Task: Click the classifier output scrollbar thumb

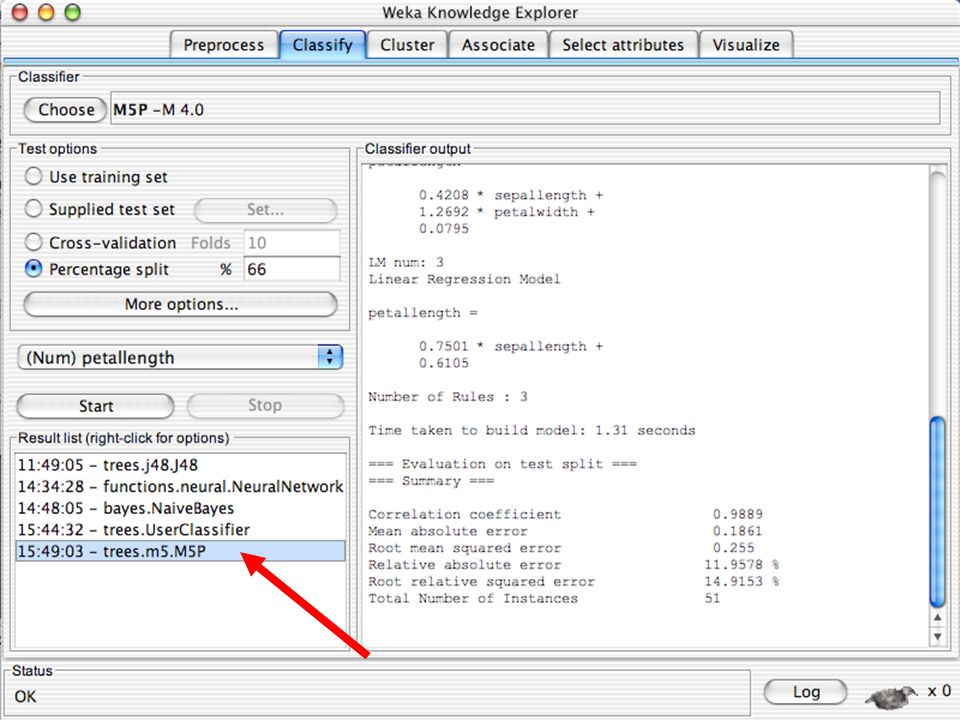Action: 937,511
